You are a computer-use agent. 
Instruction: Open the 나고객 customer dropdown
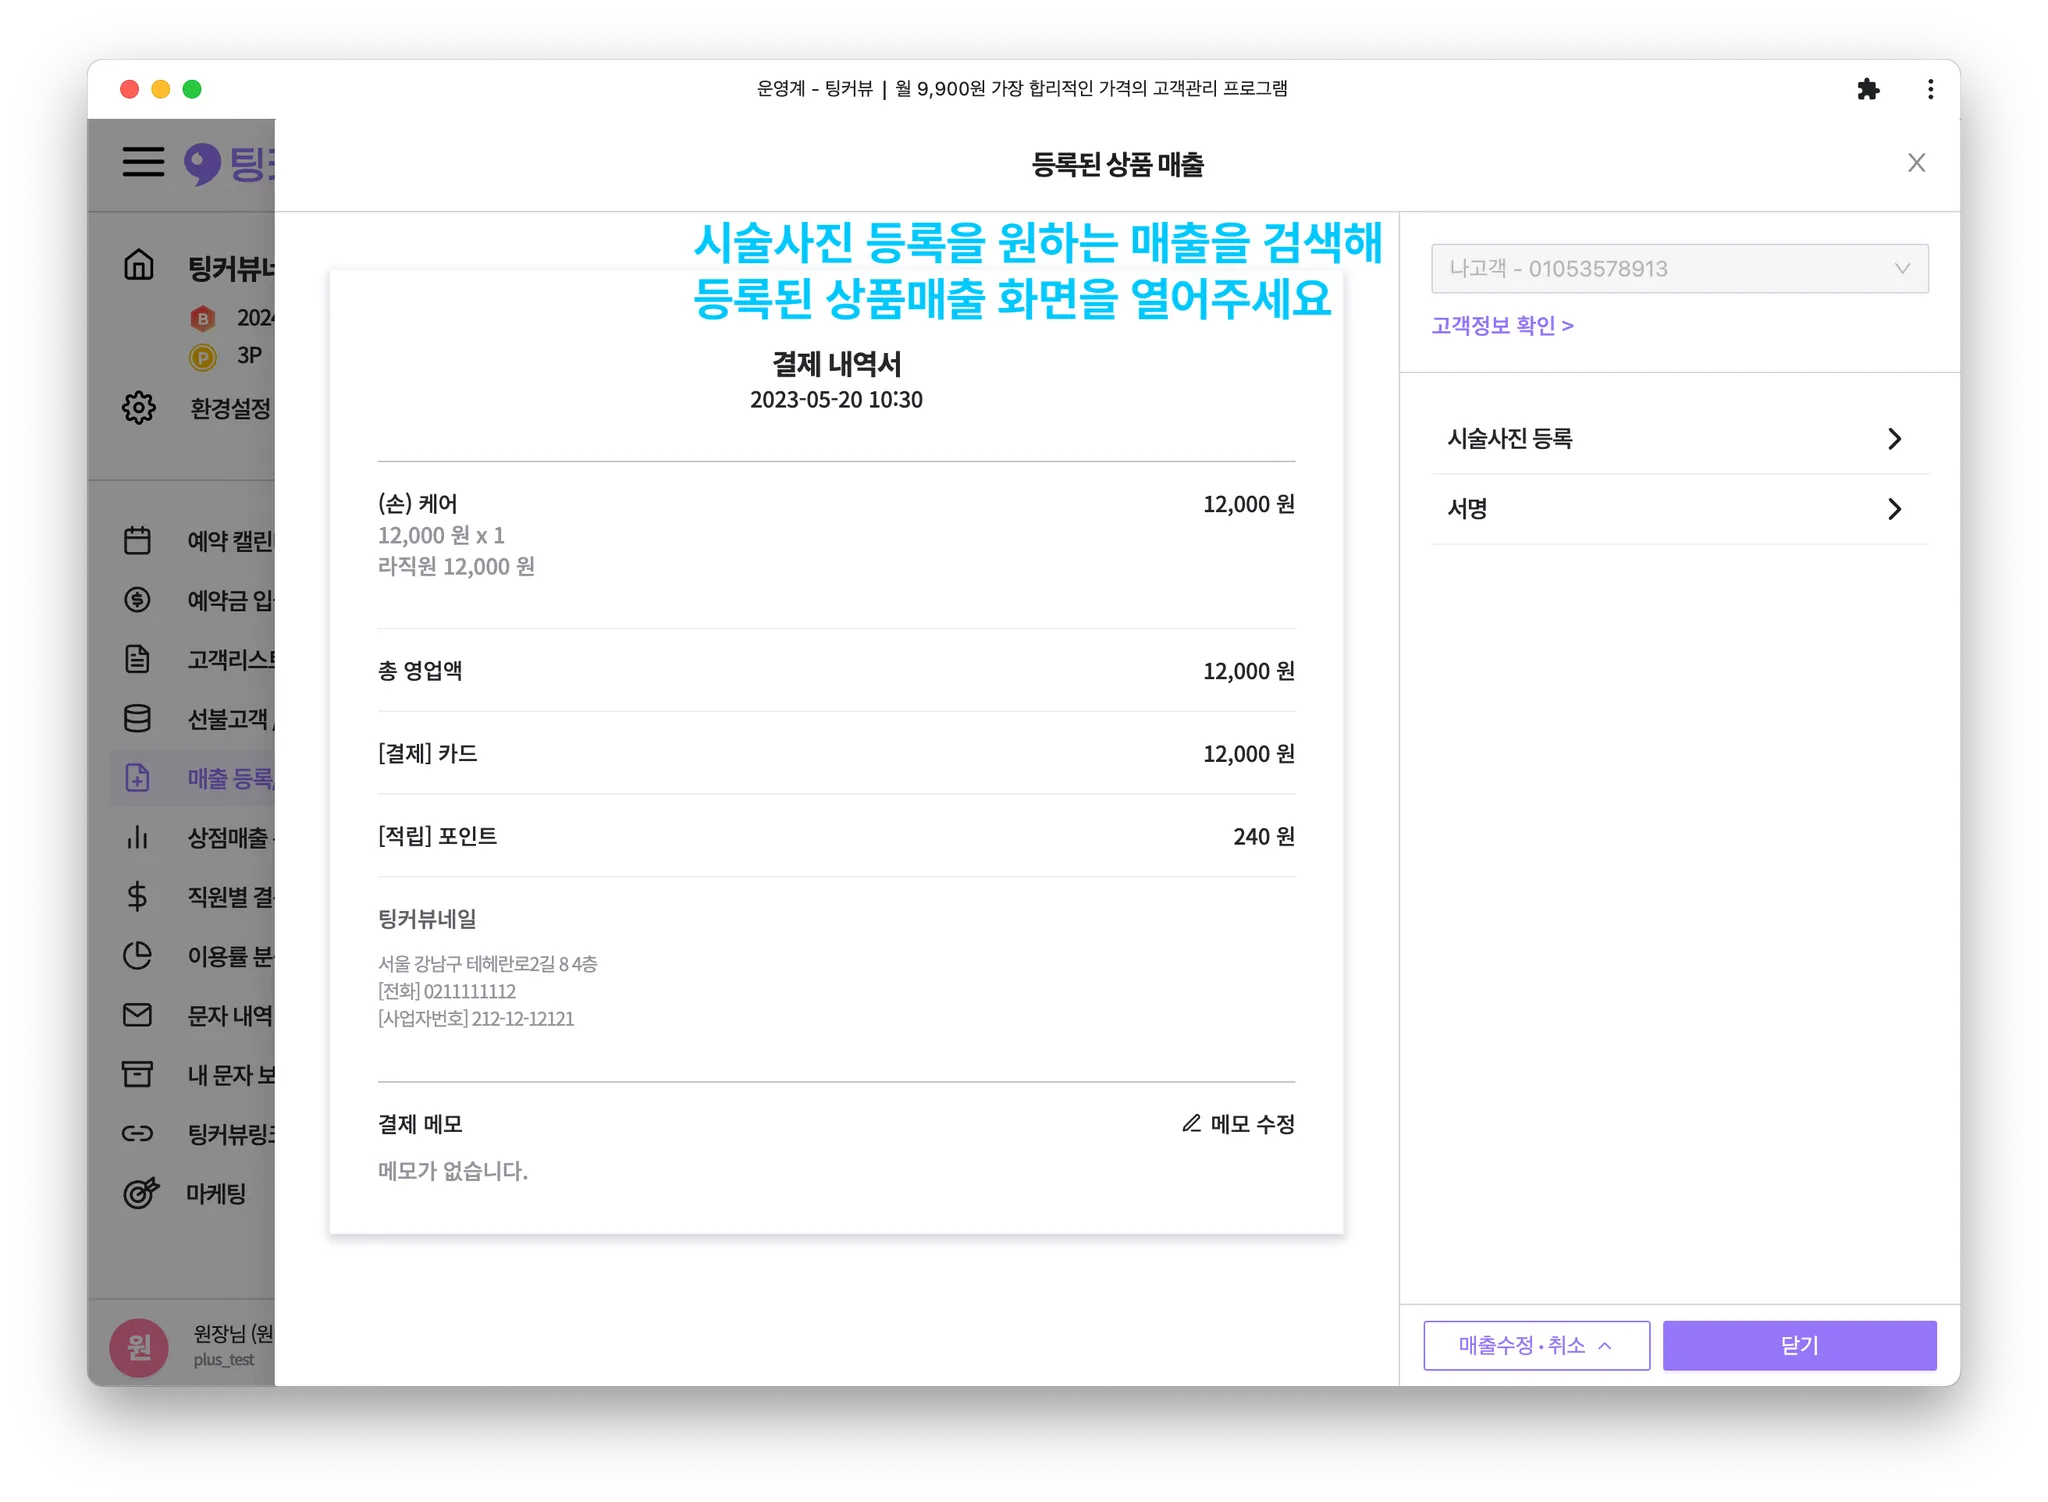click(x=1679, y=268)
